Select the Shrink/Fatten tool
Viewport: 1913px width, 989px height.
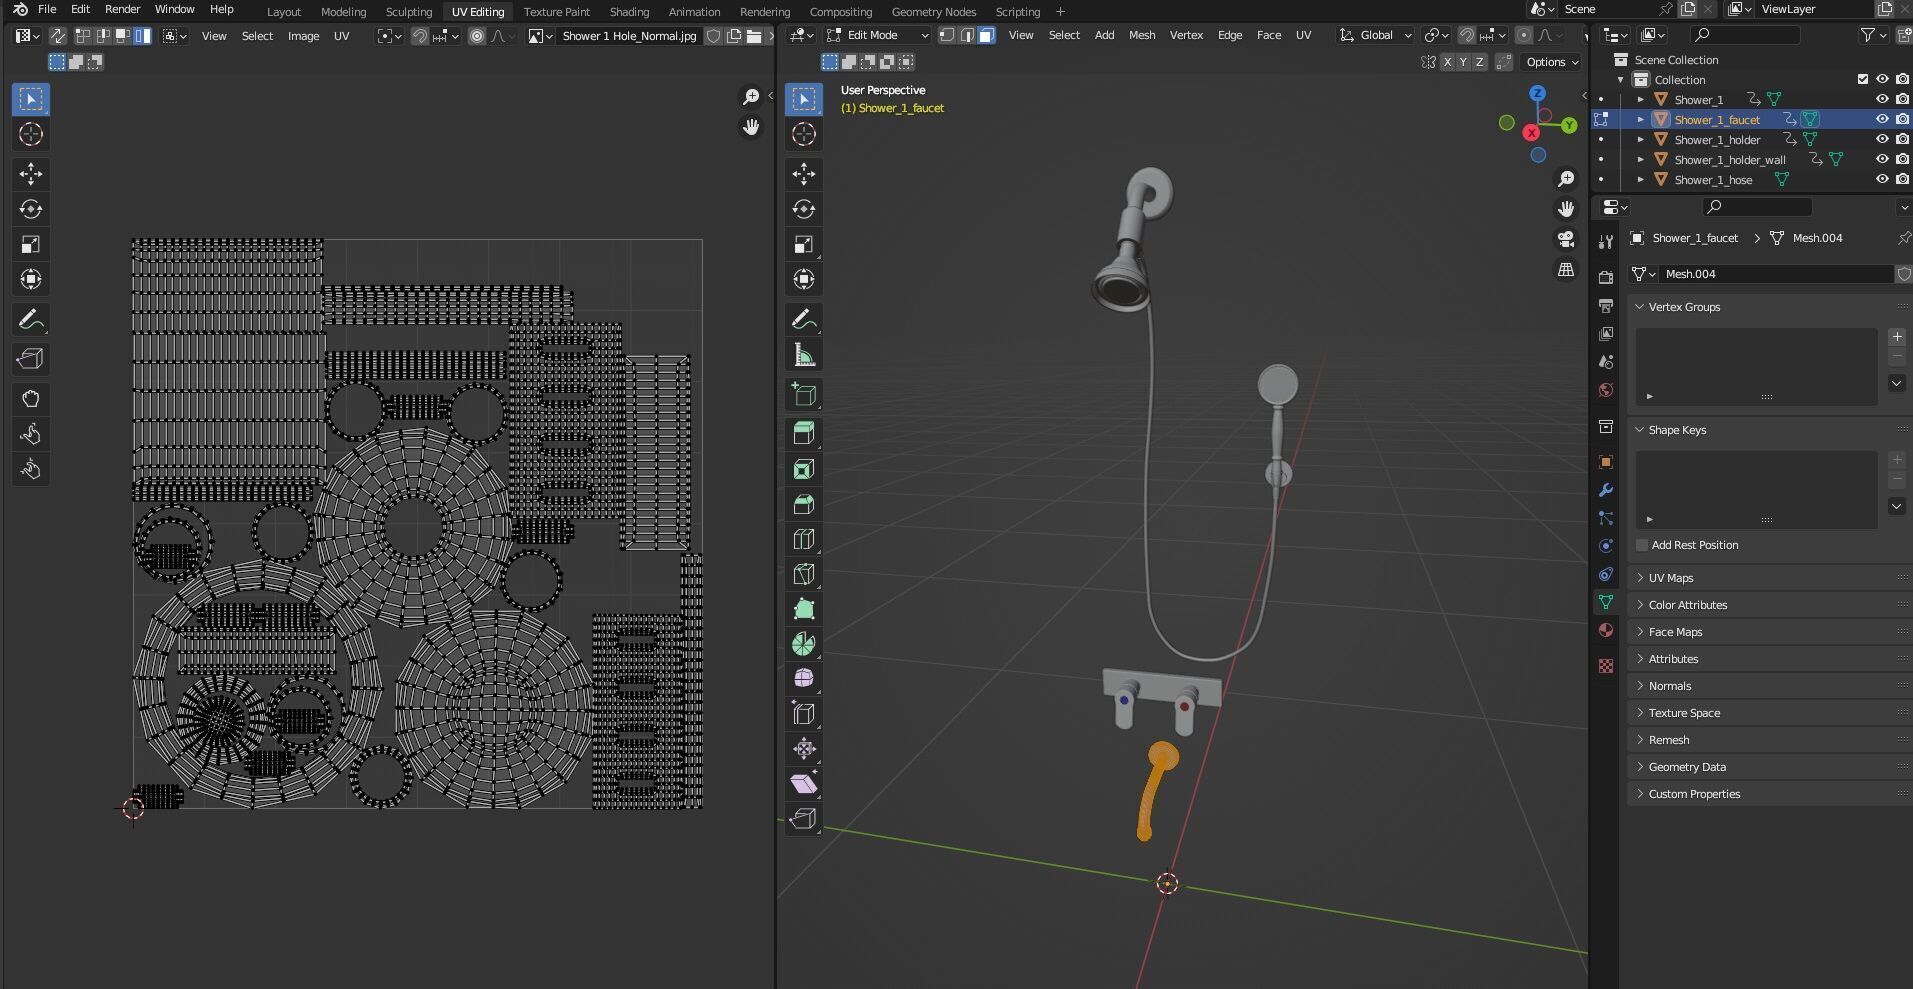point(804,749)
